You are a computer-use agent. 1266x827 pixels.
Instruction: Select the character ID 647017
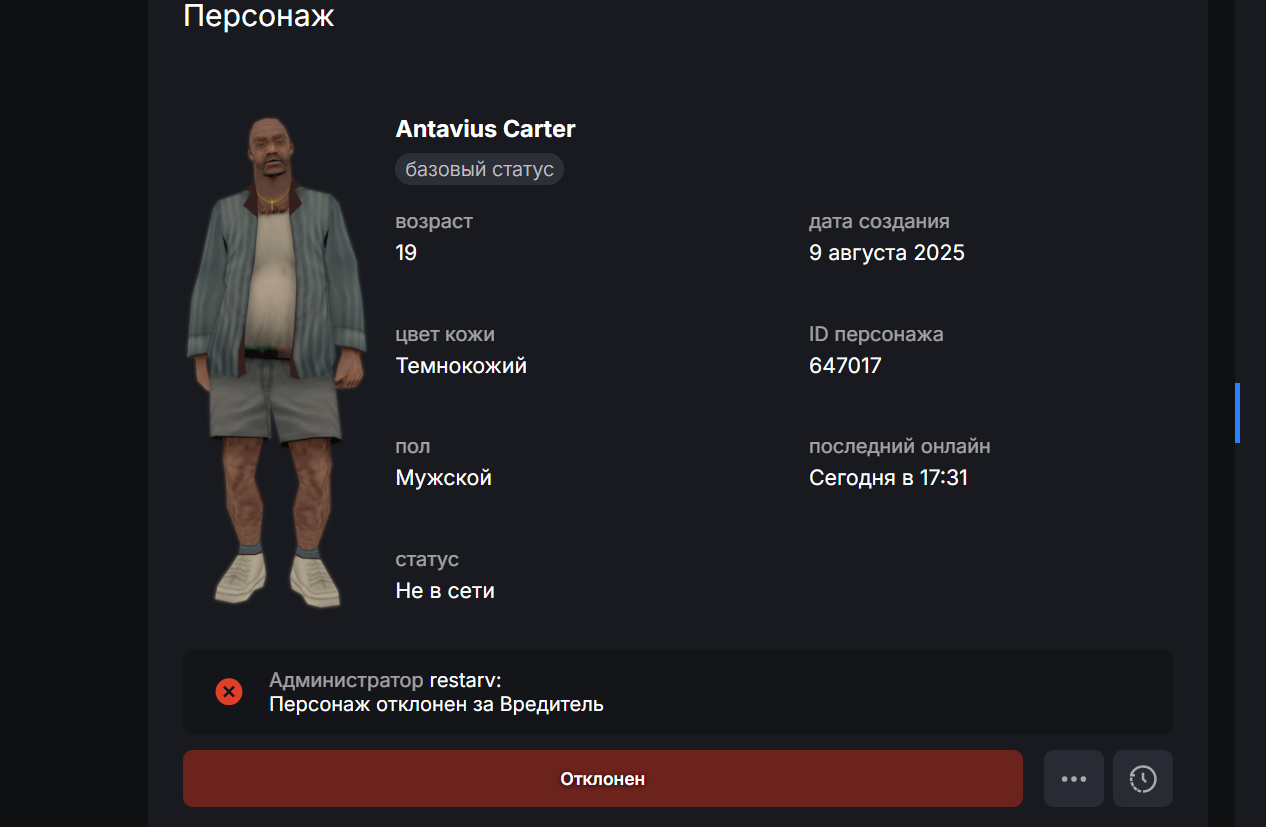point(845,366)
